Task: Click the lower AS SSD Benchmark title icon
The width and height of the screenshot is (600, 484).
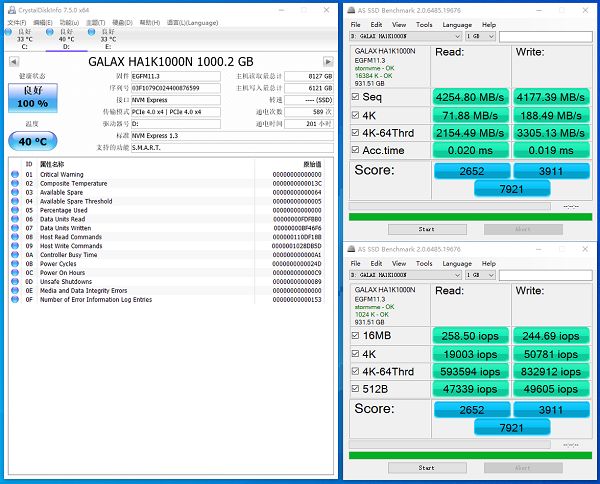Action: pyautogui.click(x=351, y=249)
